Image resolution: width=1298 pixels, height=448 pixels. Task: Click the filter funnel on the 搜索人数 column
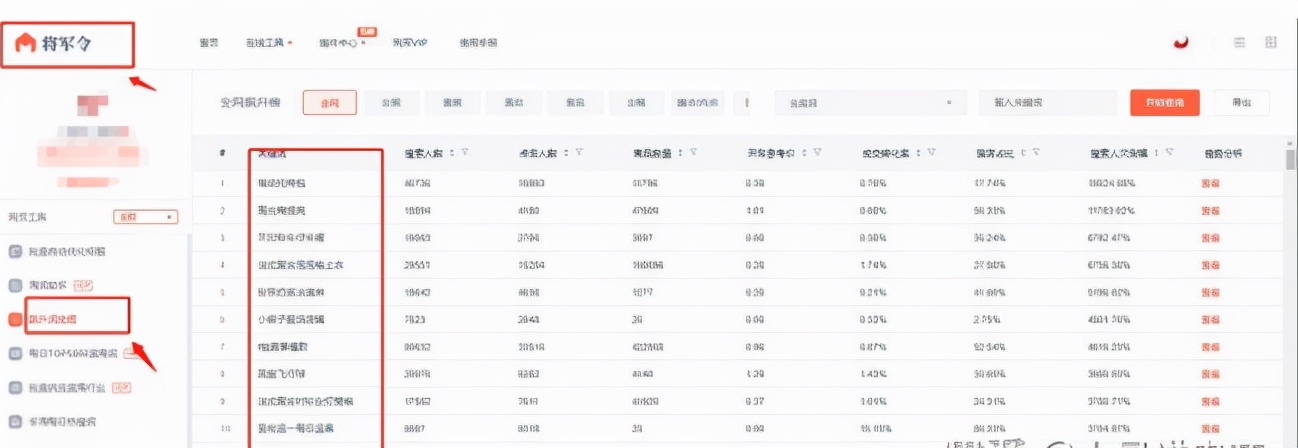[x=466, y=153]
